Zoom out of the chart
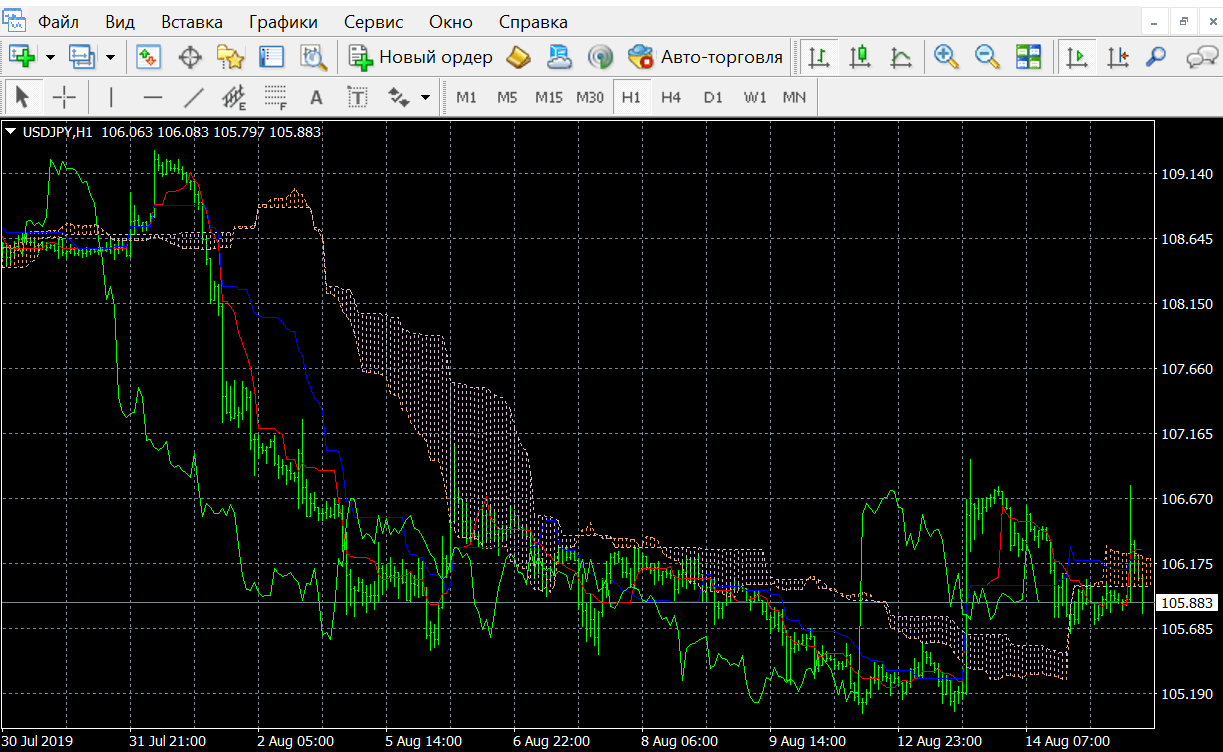The height and width of the screenshot is (752, 1223). tap(987, 57)
